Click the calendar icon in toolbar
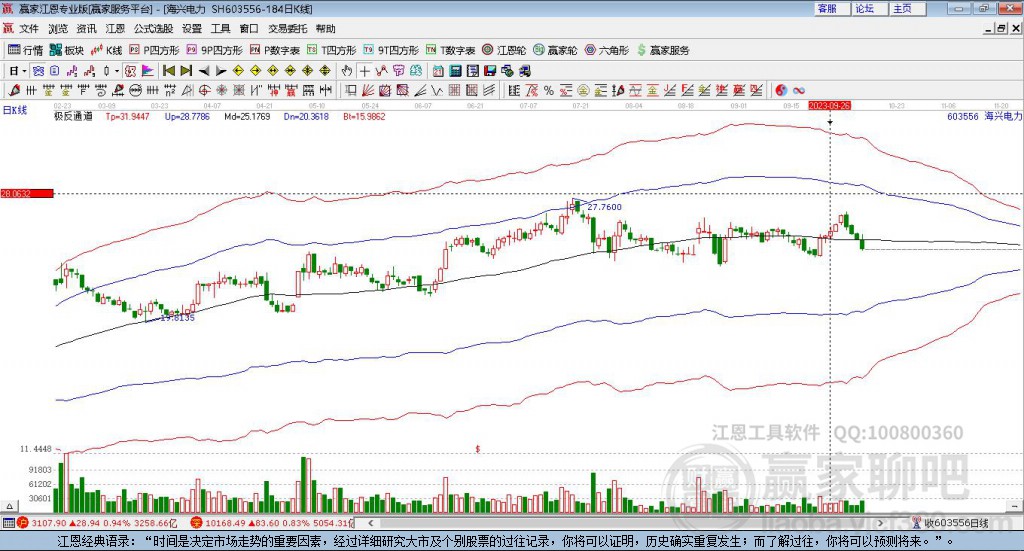Screen dimensions: 1024x551 [438, 71]
